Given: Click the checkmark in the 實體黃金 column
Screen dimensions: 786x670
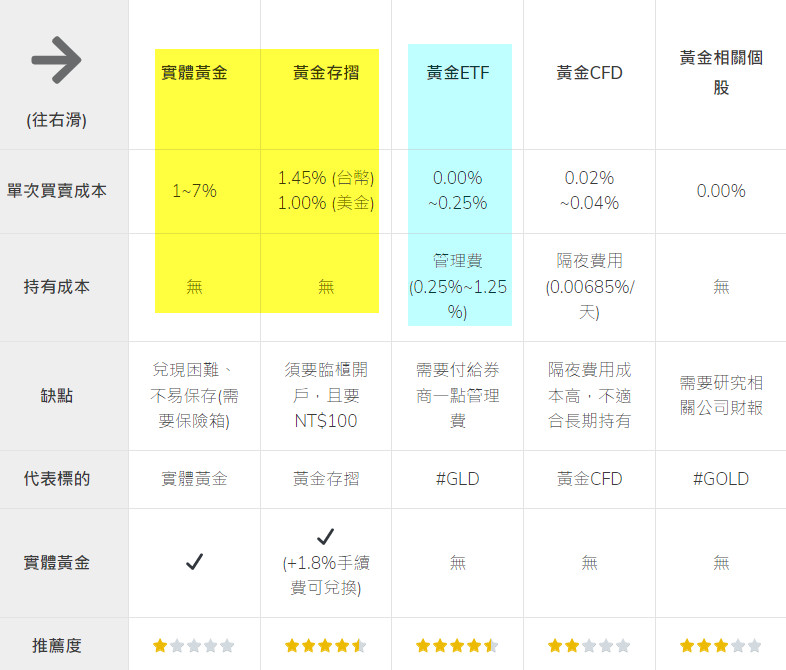Looking at the screenshot, I should (194, 562).
